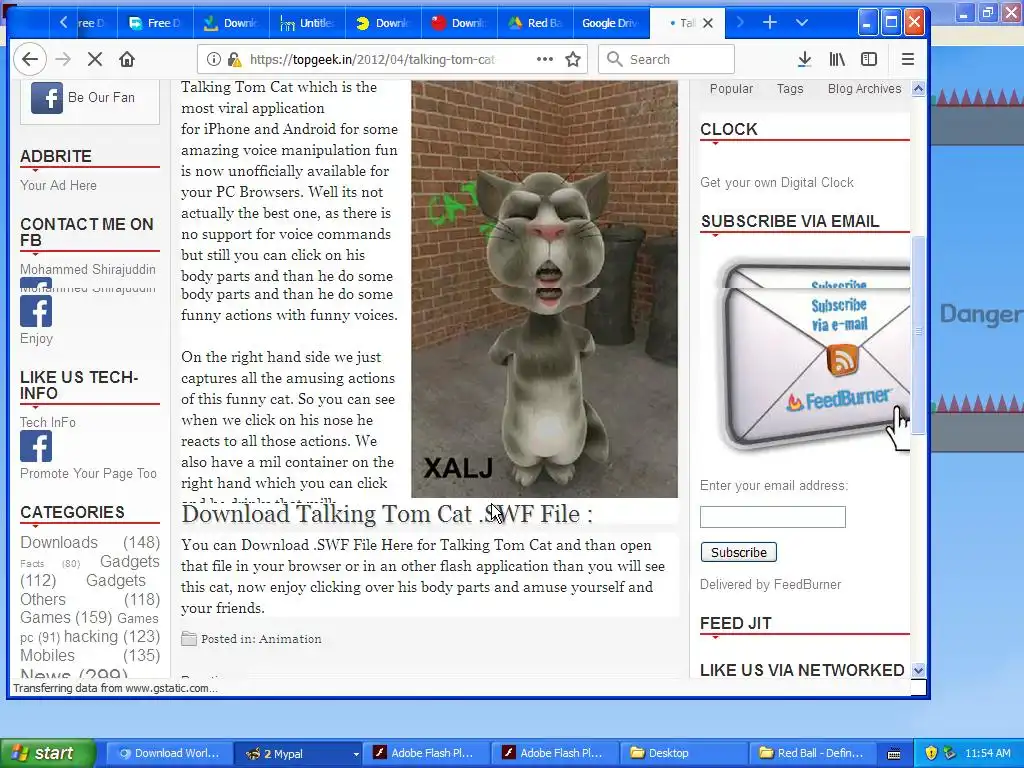1024x768 pixels.
Task: Go back to the previous page
Action: pos(30,59)
